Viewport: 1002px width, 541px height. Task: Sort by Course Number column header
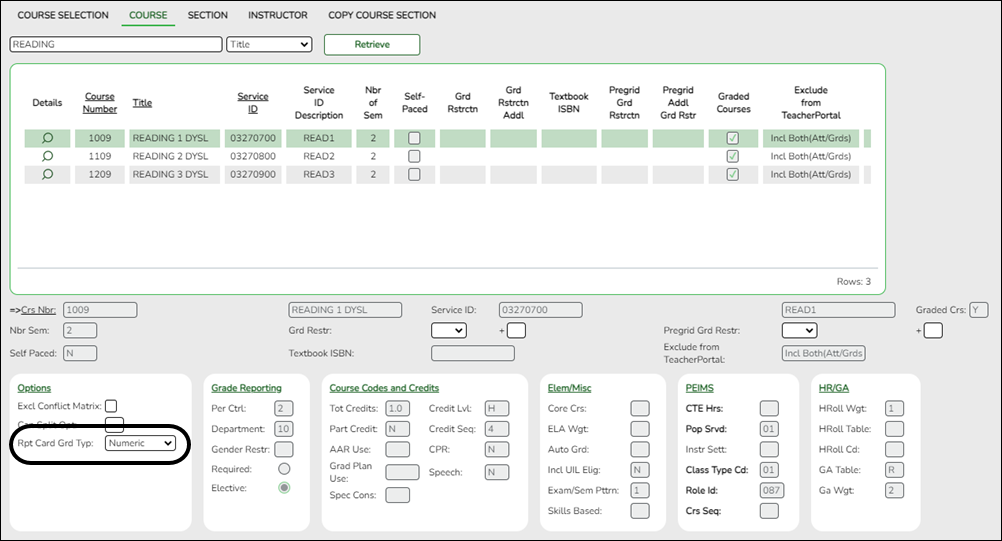(100, 102)
